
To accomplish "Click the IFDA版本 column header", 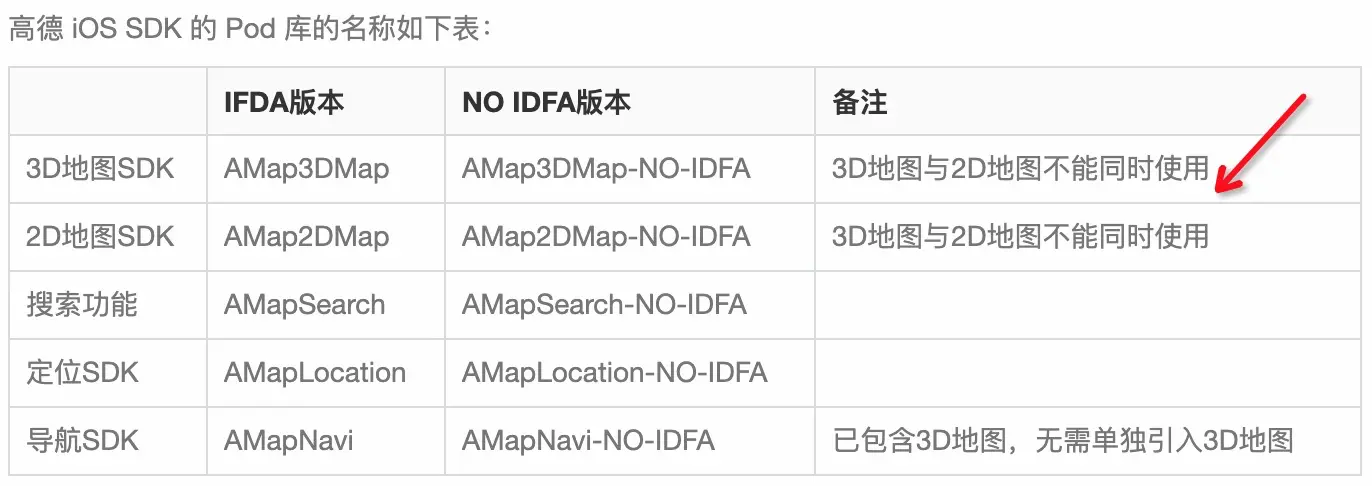I will 284,102.
